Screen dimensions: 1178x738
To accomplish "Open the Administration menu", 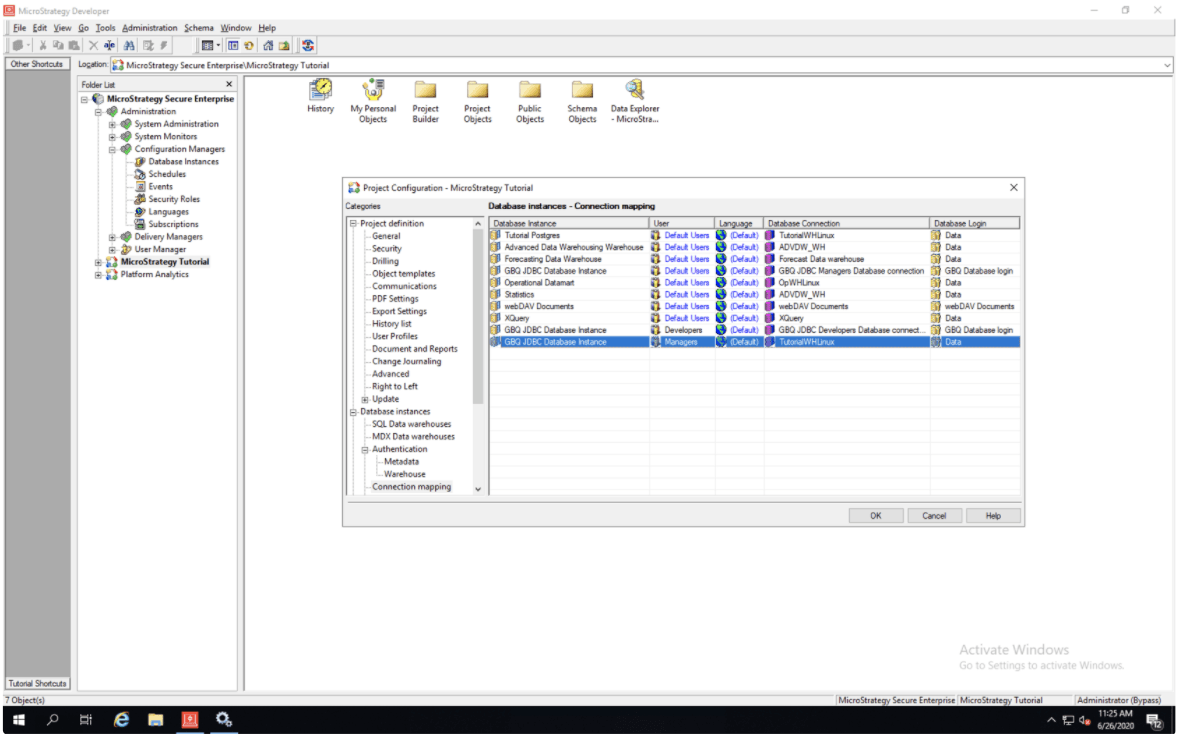I will 150,28.
